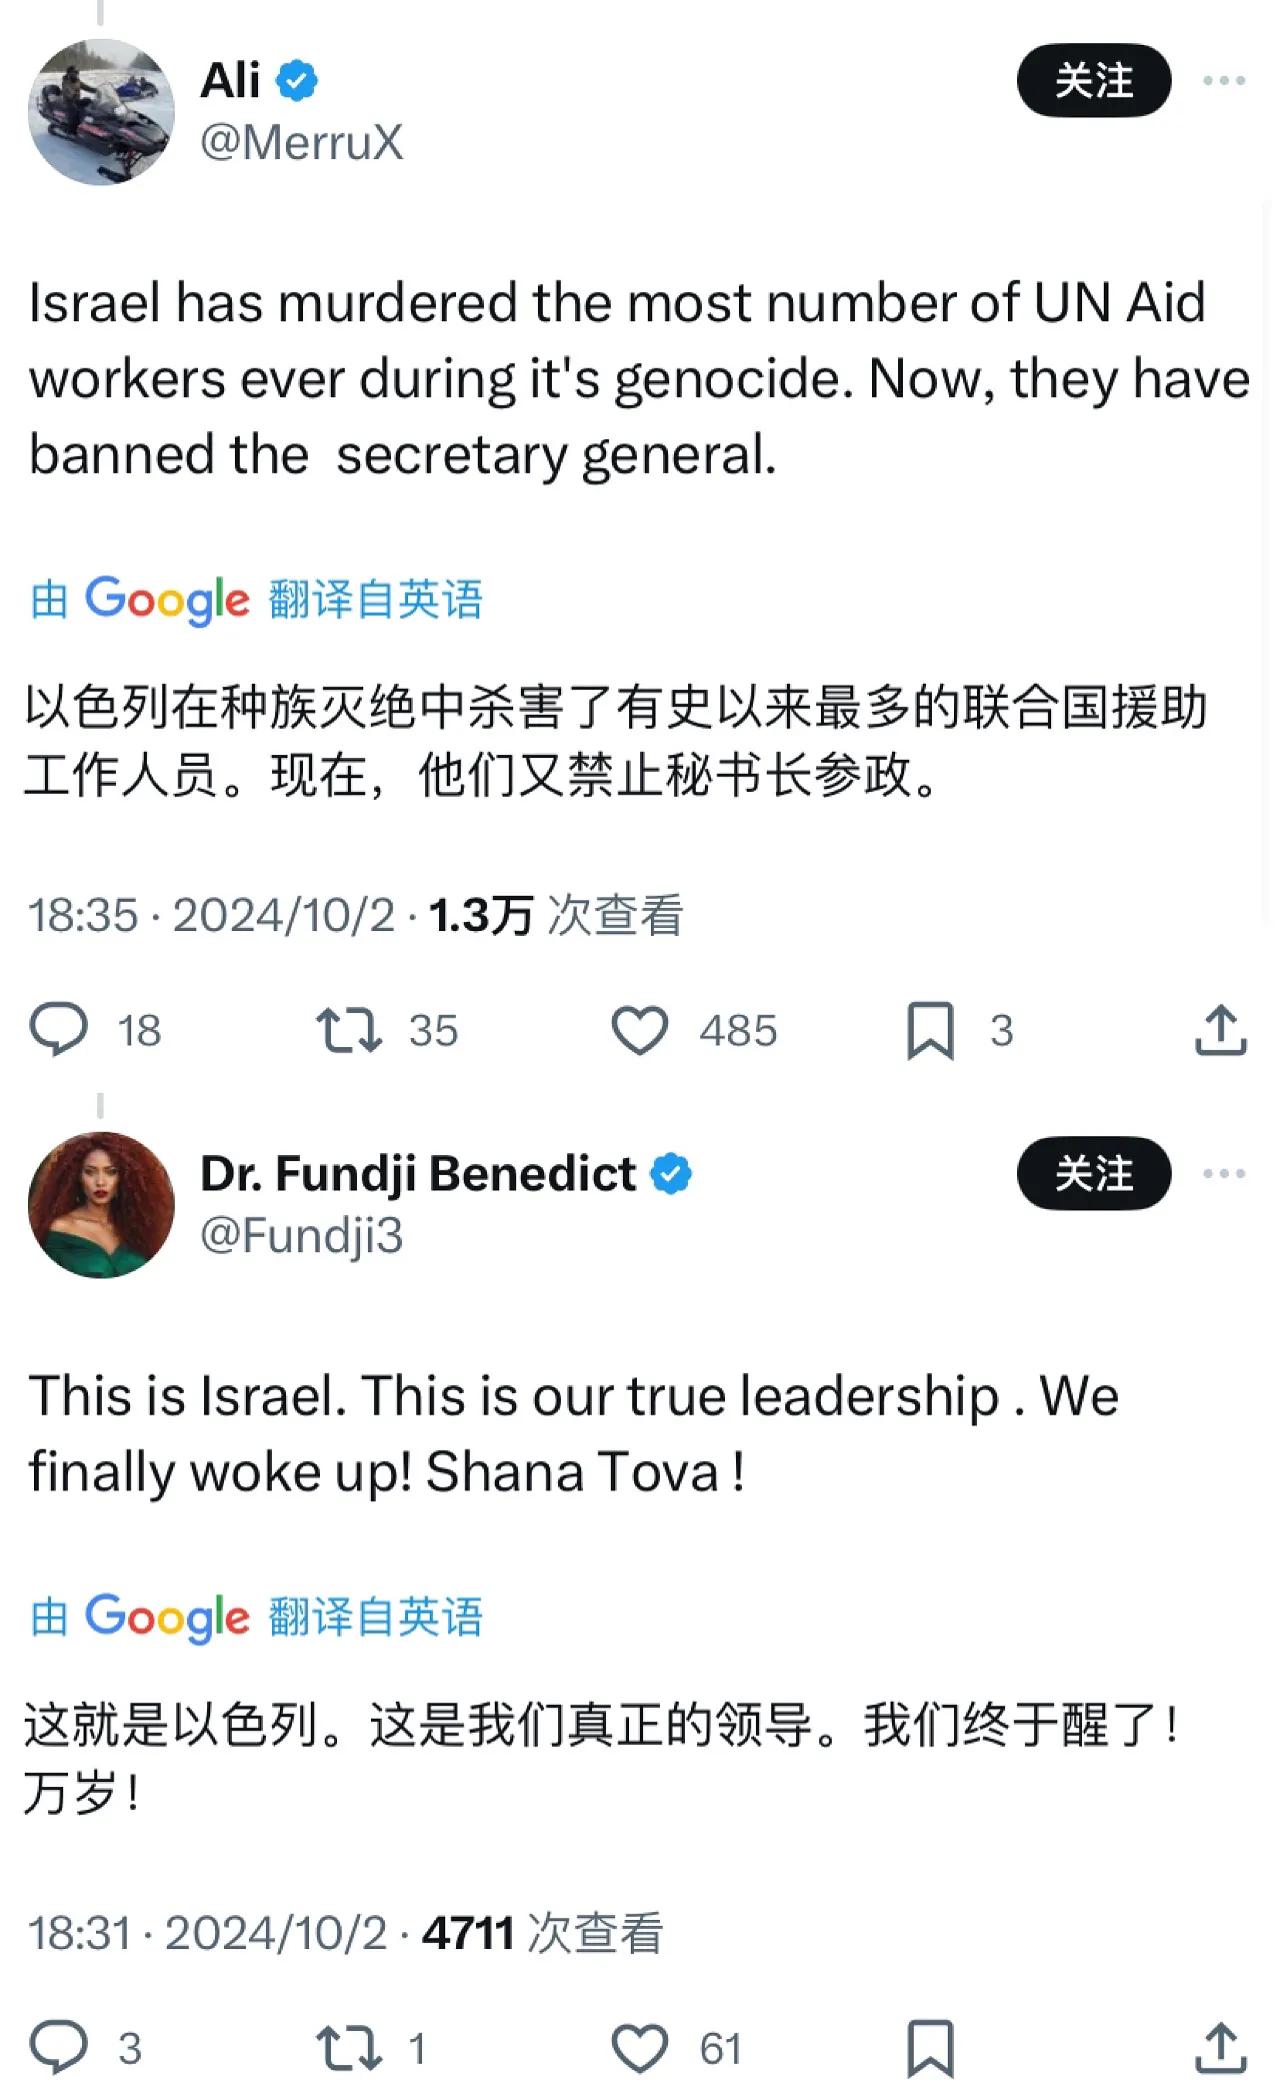Bookmark Ali's tweet

930,1030
